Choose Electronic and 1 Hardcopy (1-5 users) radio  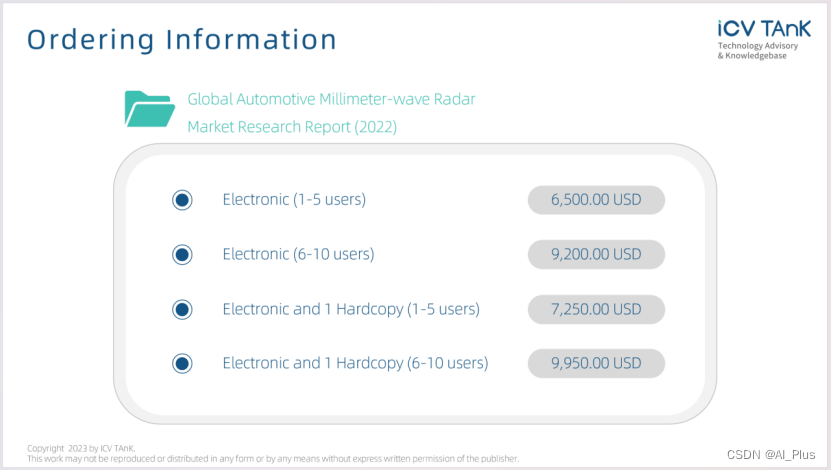[182, 309]
